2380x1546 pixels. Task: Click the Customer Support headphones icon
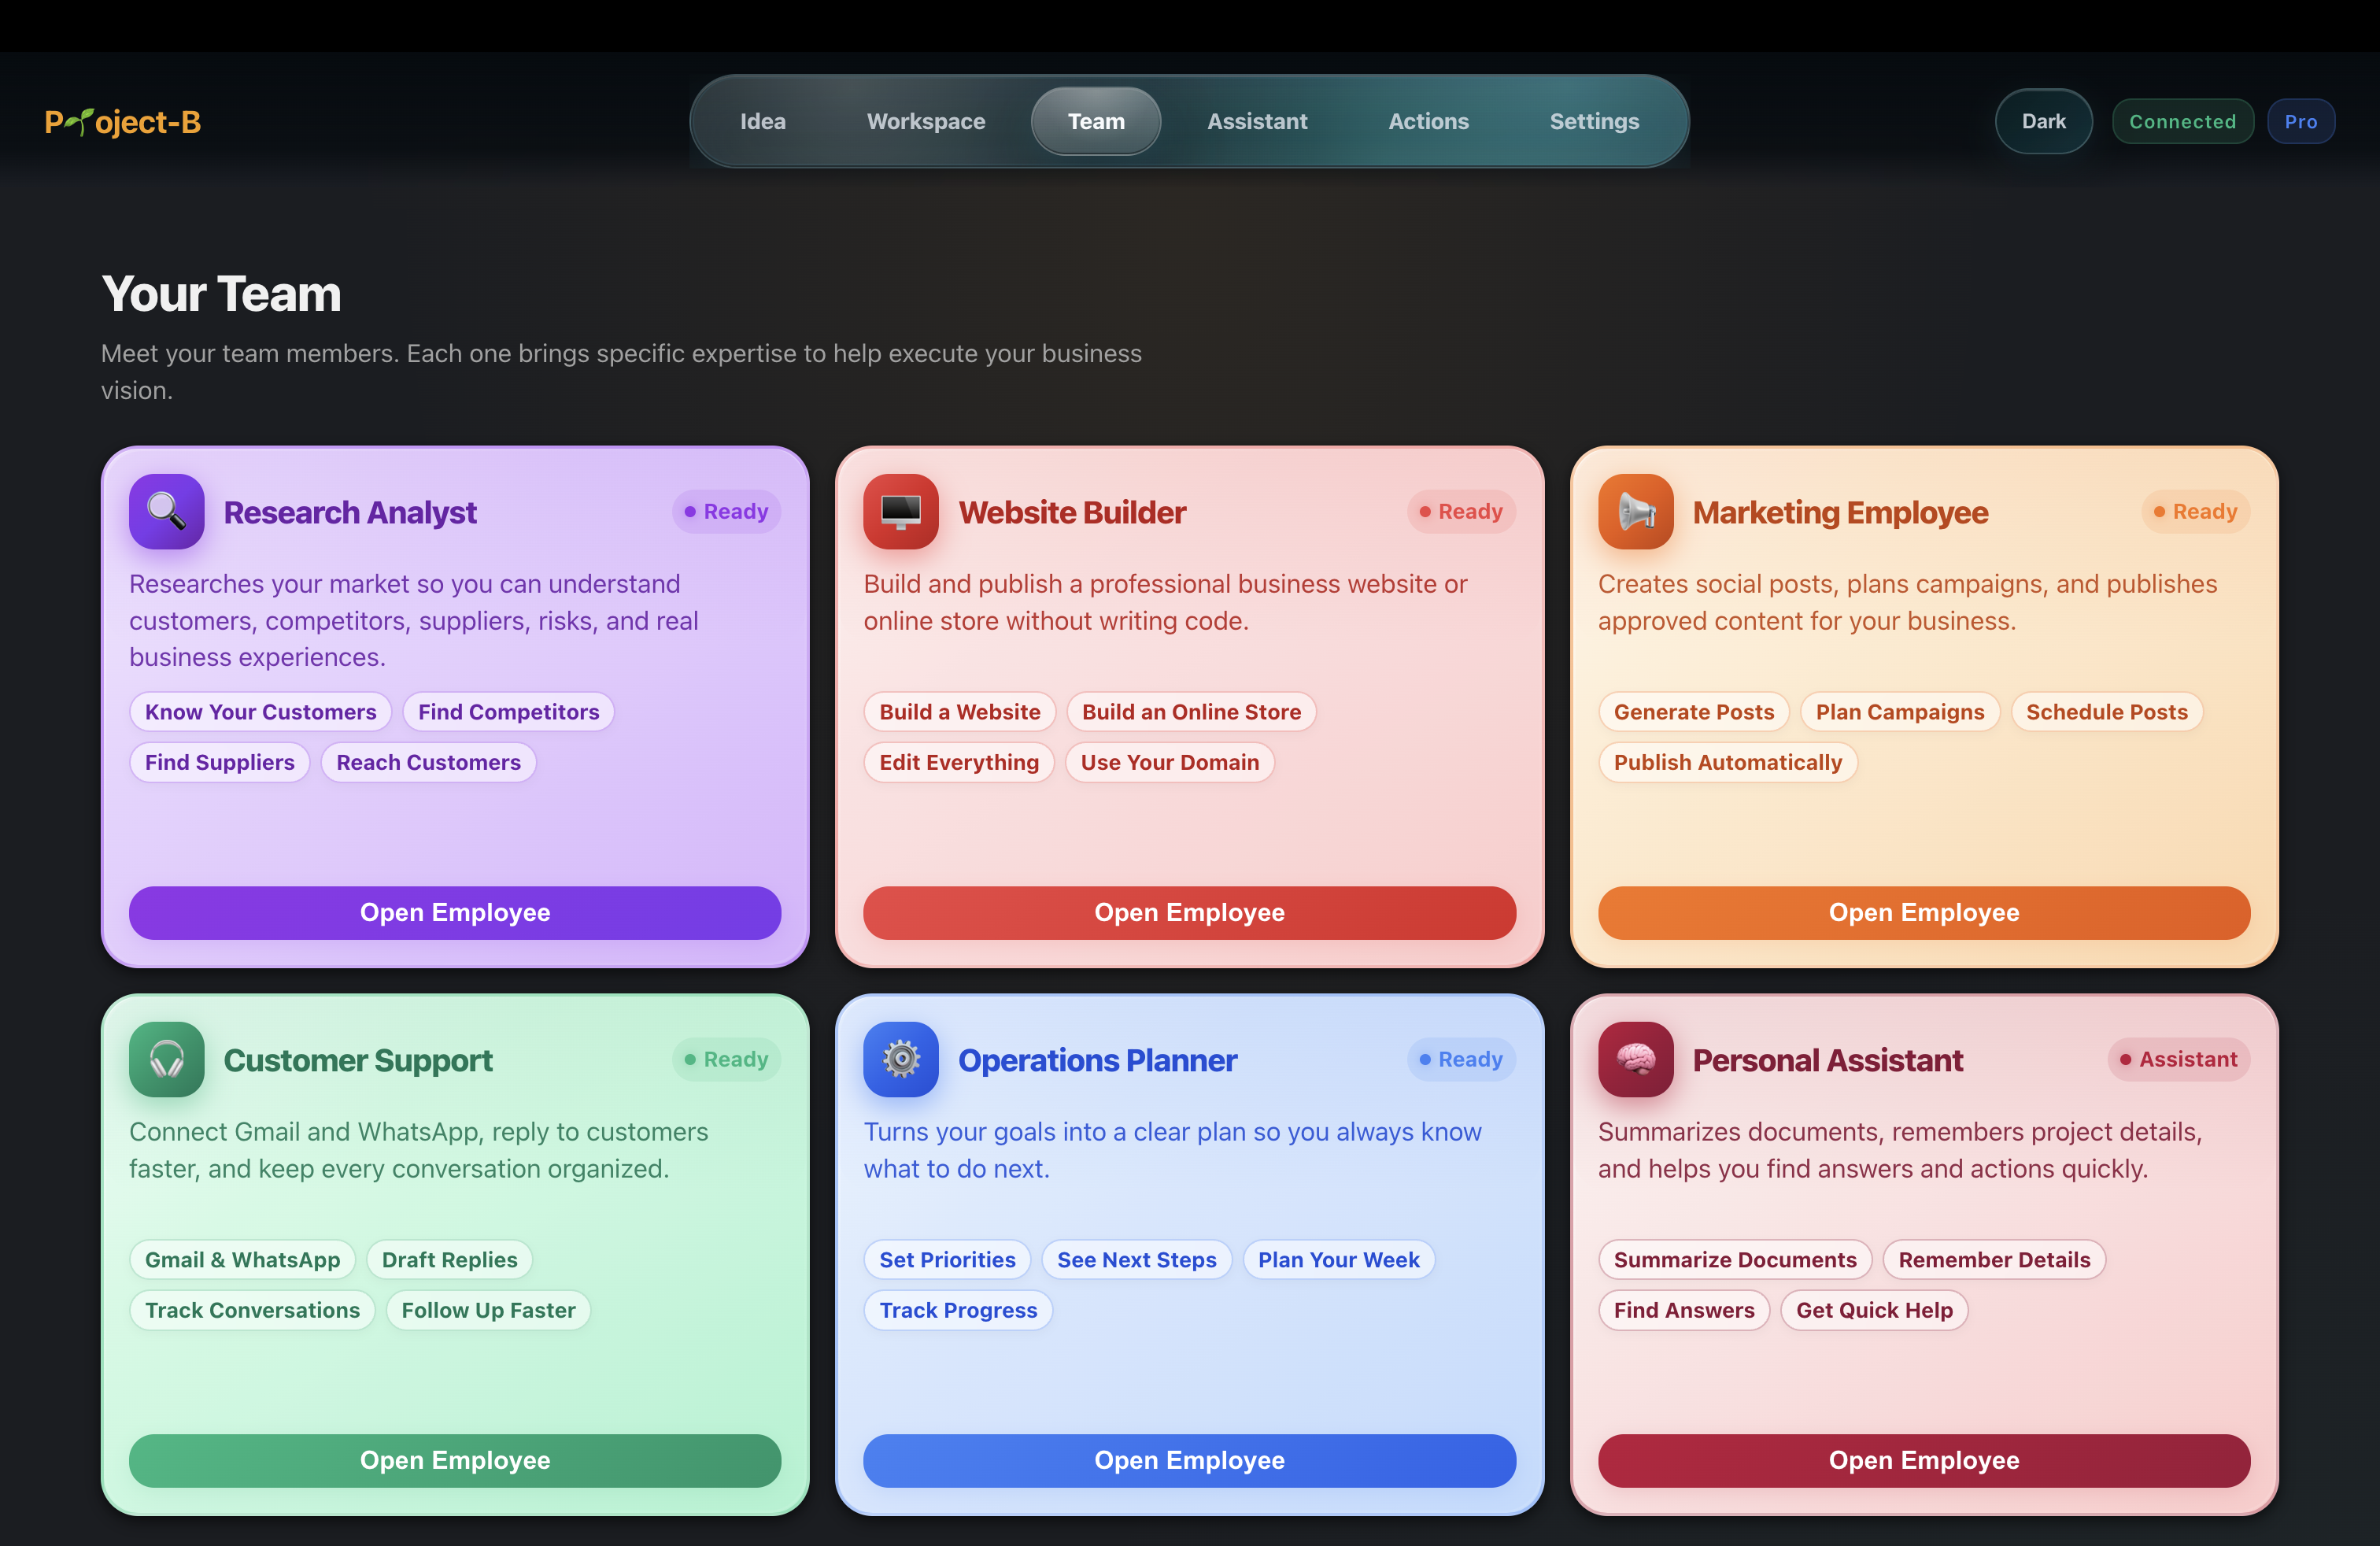click(x=166, y=1059)
